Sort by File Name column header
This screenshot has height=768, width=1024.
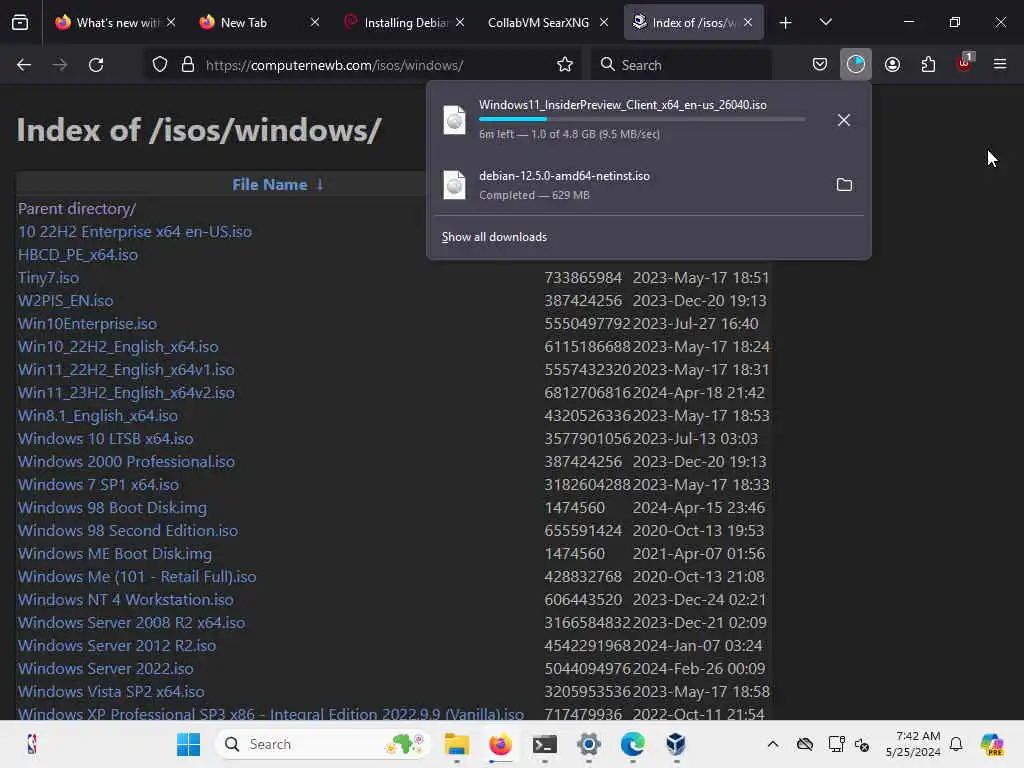pyautogui.click(x=278, y=185)
